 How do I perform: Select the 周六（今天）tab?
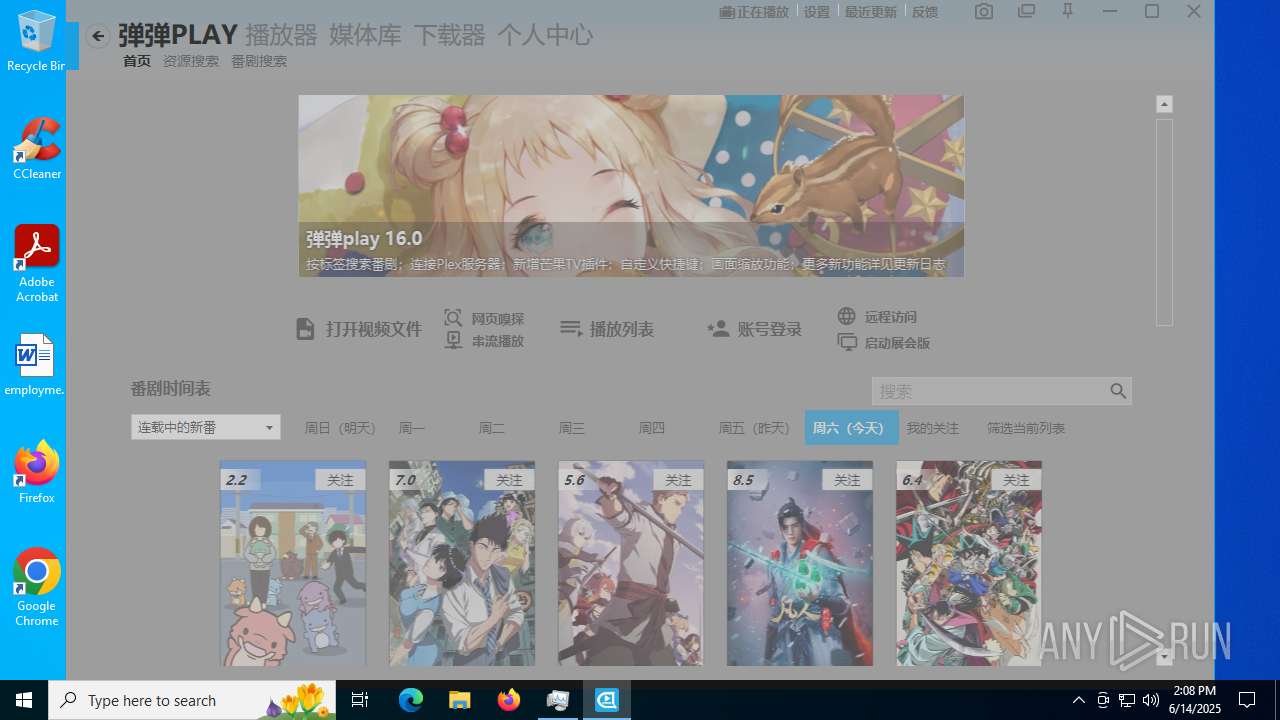(852, 428)
